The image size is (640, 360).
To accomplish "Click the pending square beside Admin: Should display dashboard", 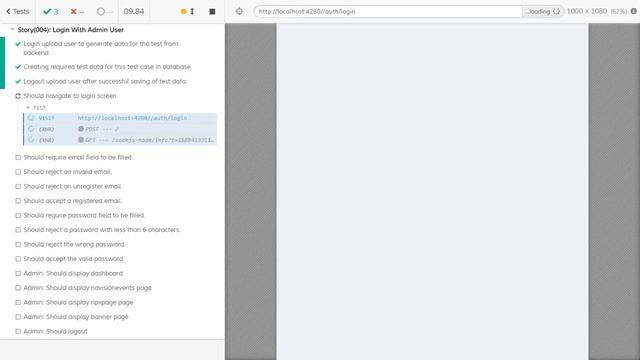I will 18,273.
